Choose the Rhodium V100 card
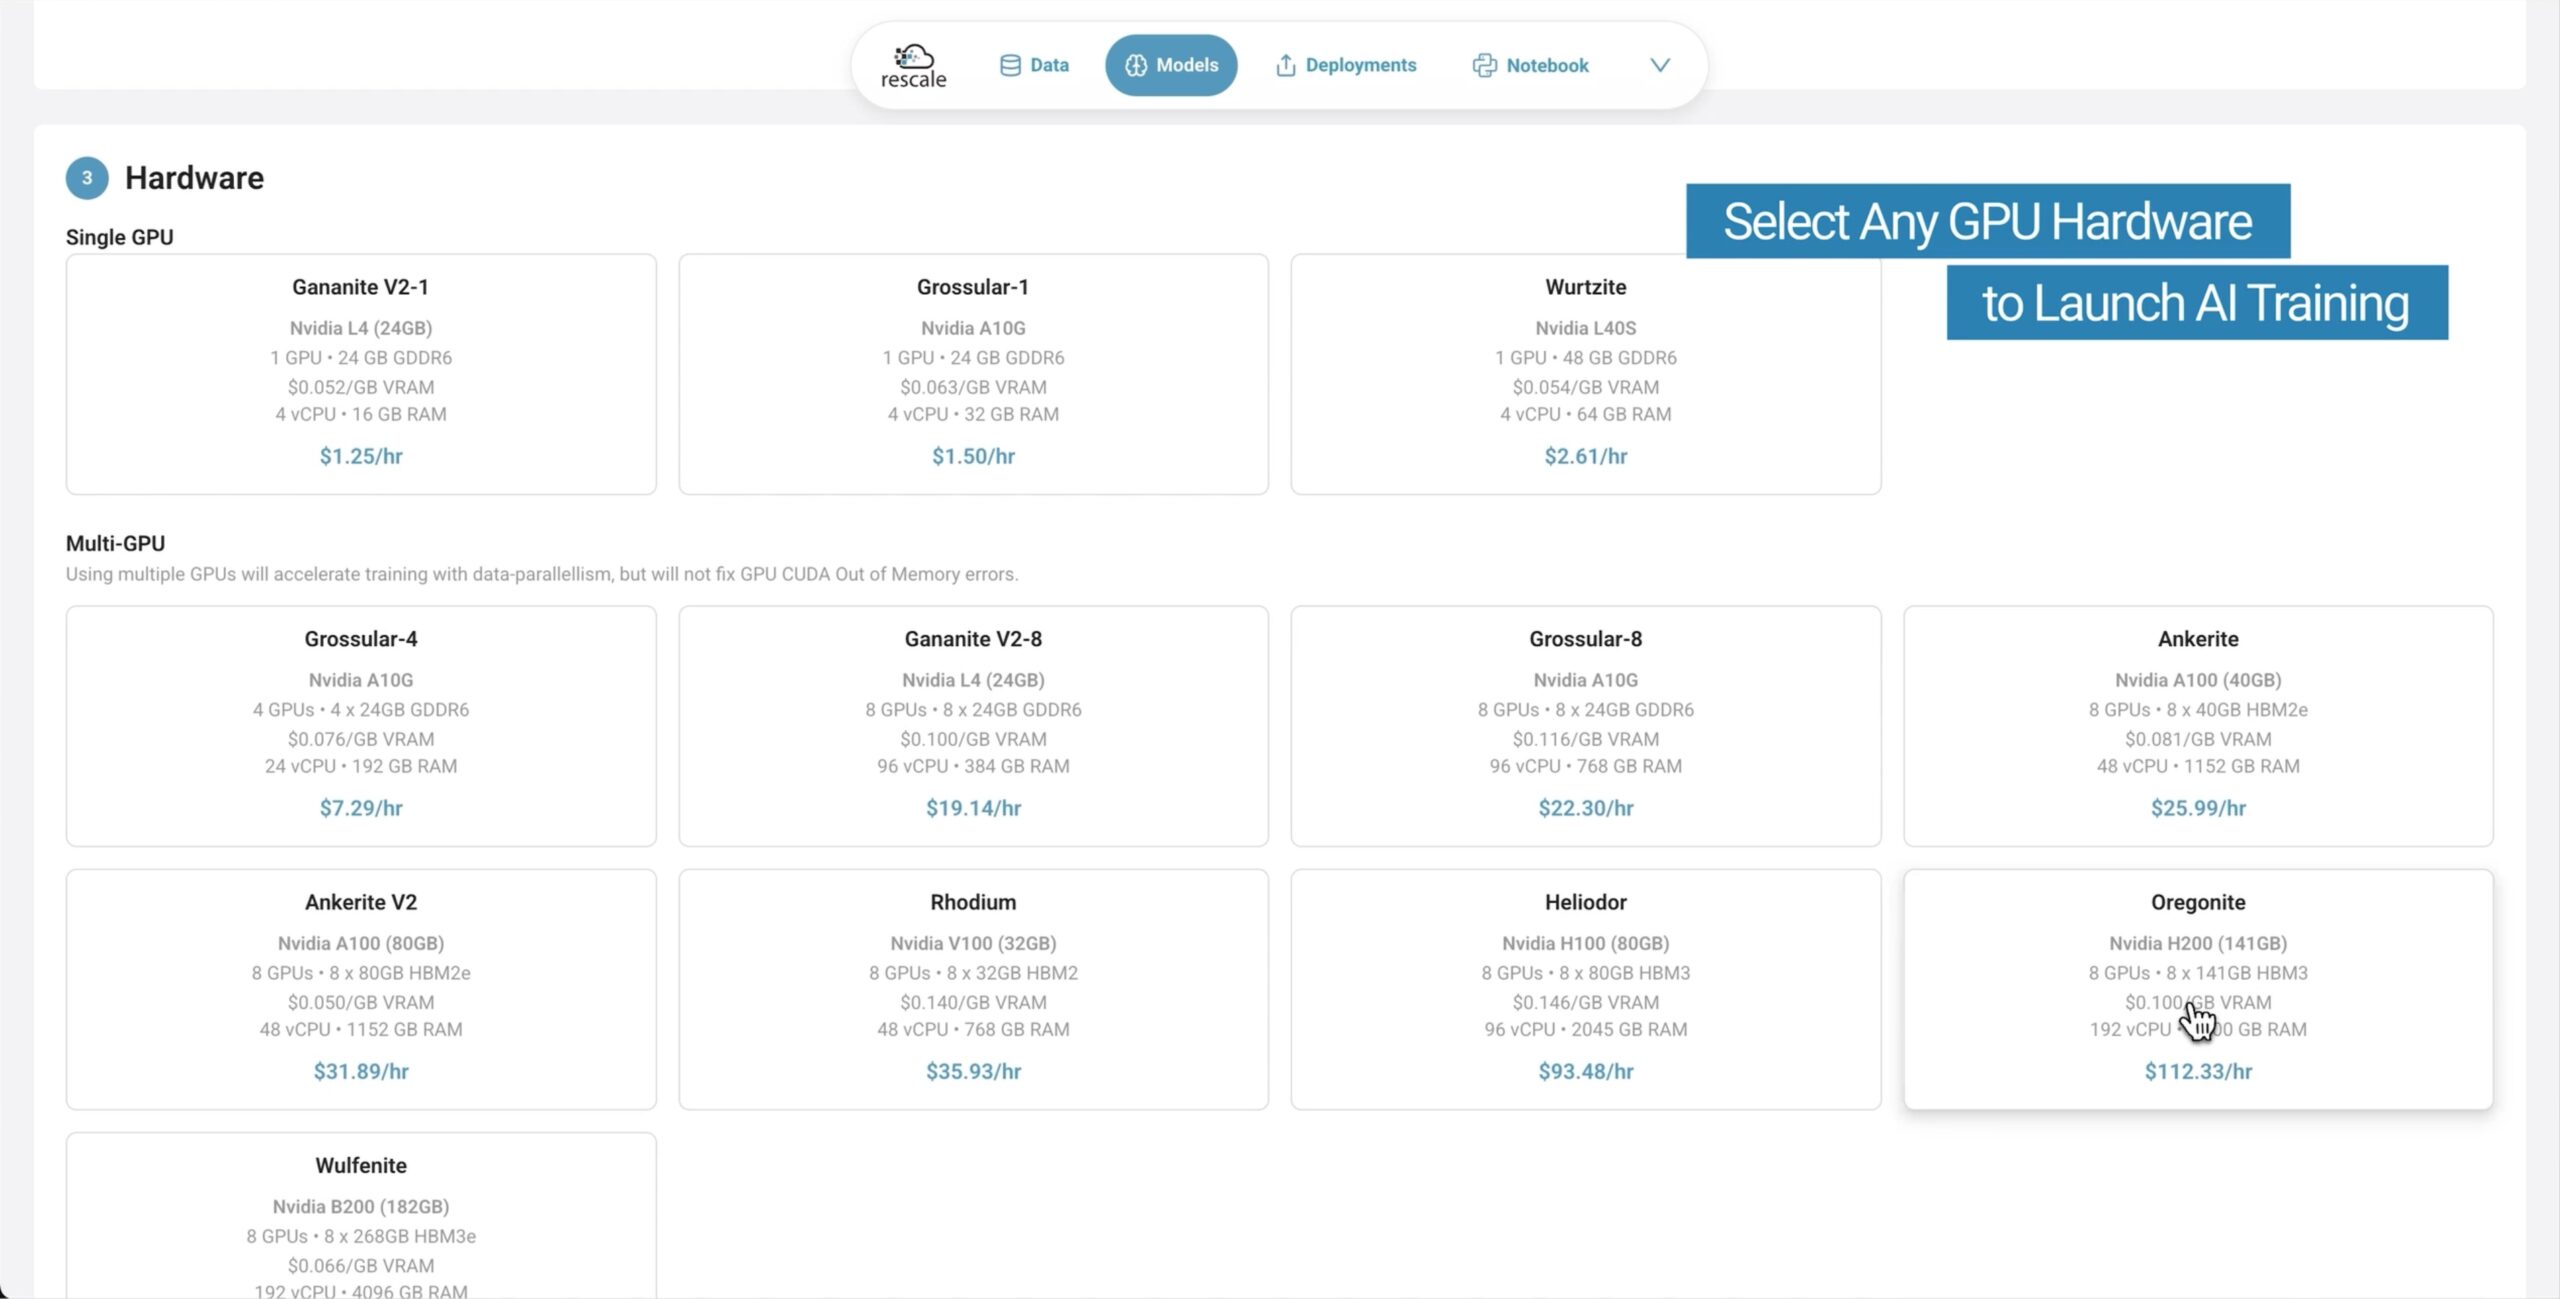 973,989
